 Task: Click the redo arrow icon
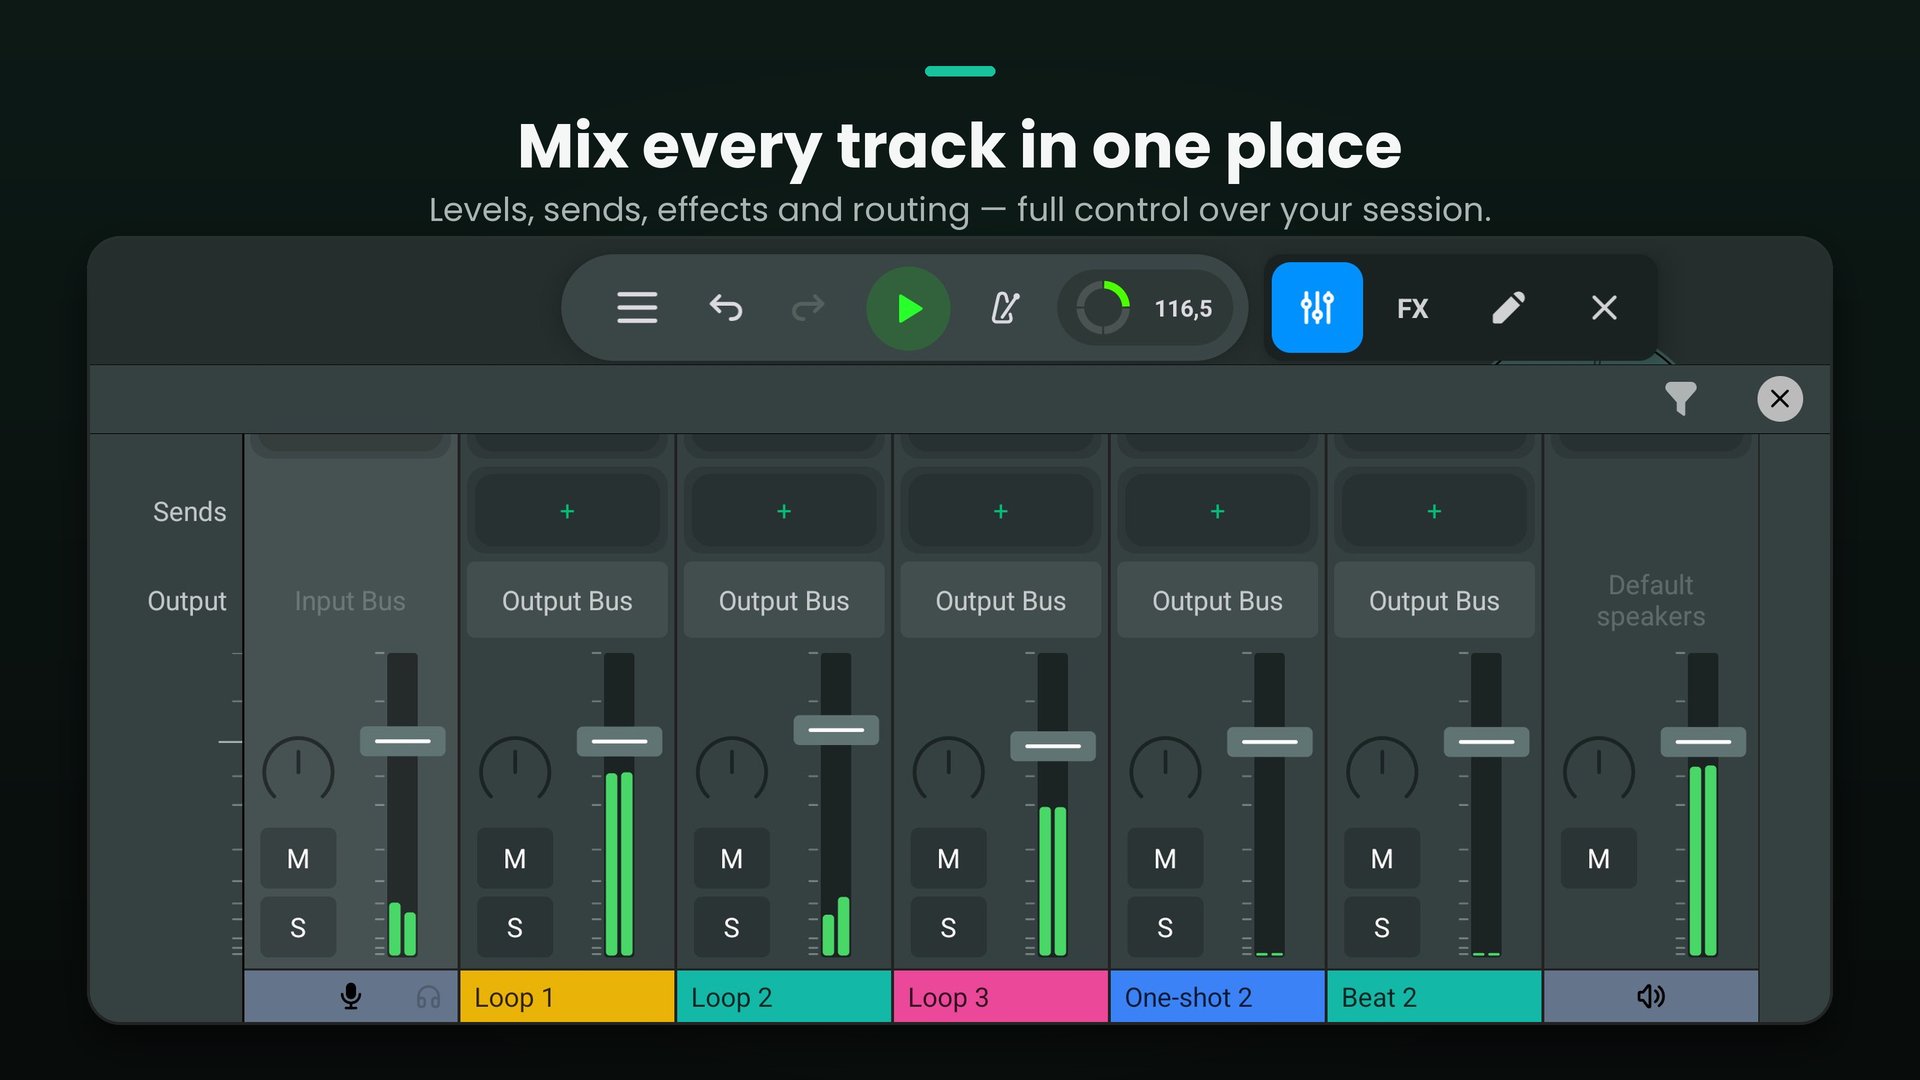808,308
